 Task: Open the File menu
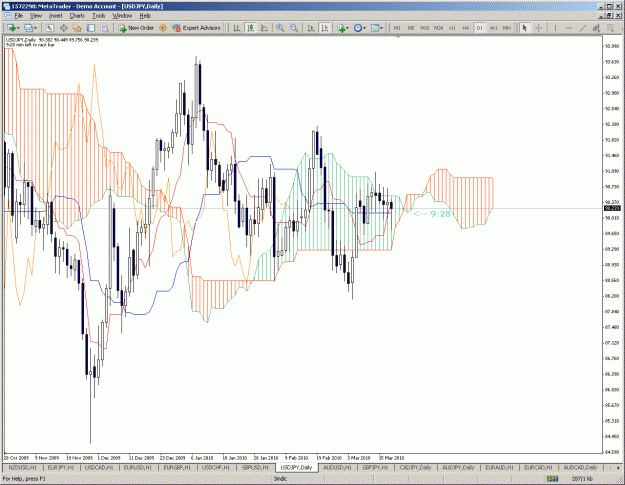coord(18,16)
